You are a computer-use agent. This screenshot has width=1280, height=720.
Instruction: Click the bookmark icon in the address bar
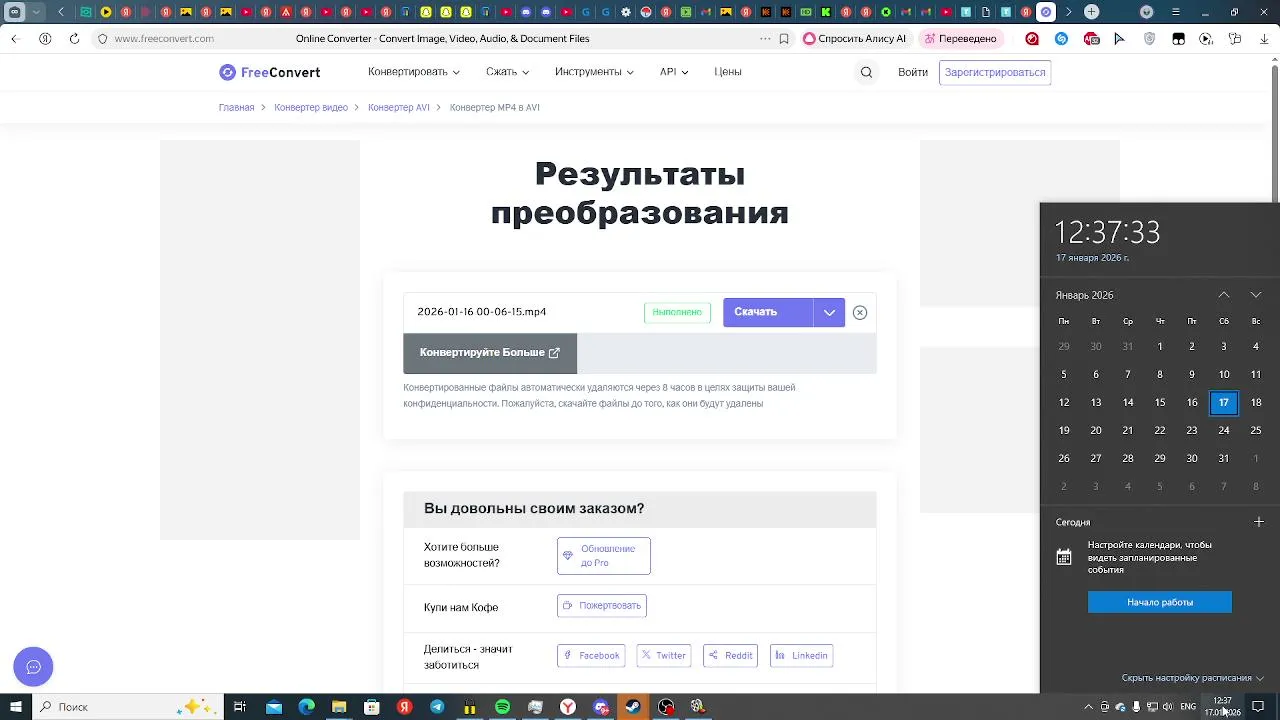784,39
